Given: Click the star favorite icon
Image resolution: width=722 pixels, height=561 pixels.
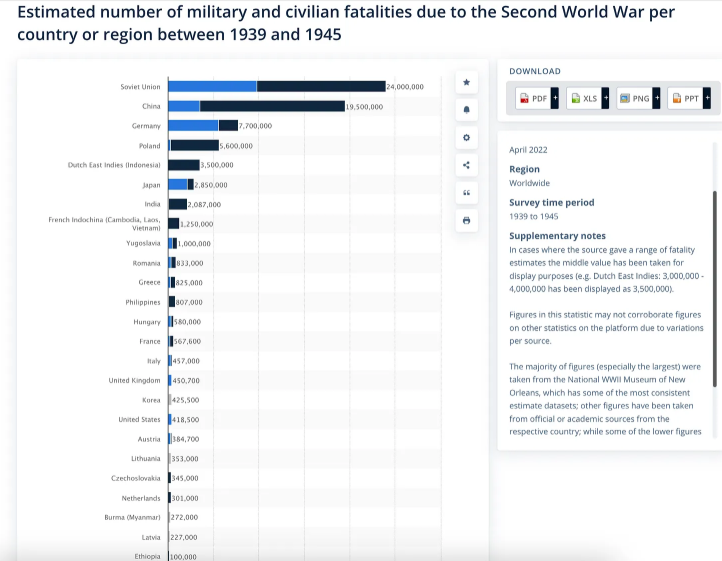Looking at the screenshot, I should pos(466,81).
